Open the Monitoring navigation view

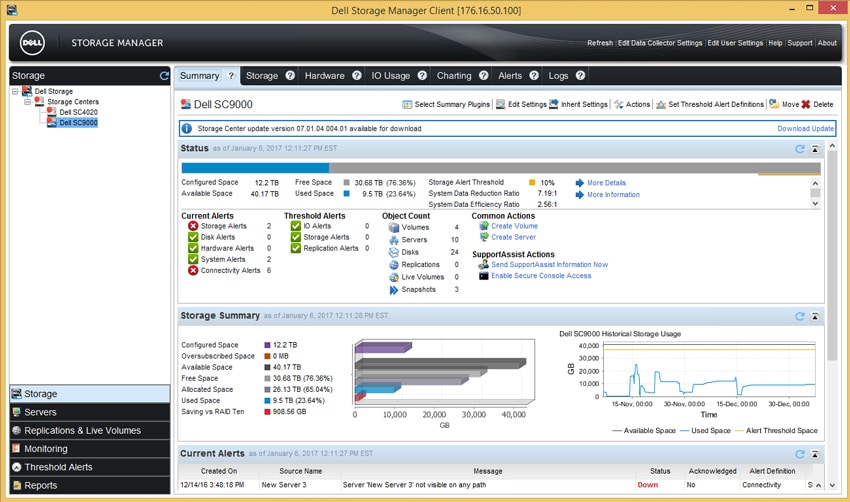click(89, 449)
